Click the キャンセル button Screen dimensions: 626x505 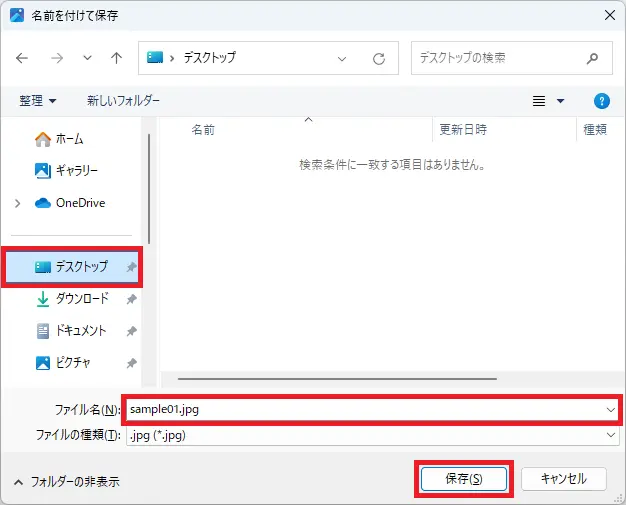(x=563, y=479)
